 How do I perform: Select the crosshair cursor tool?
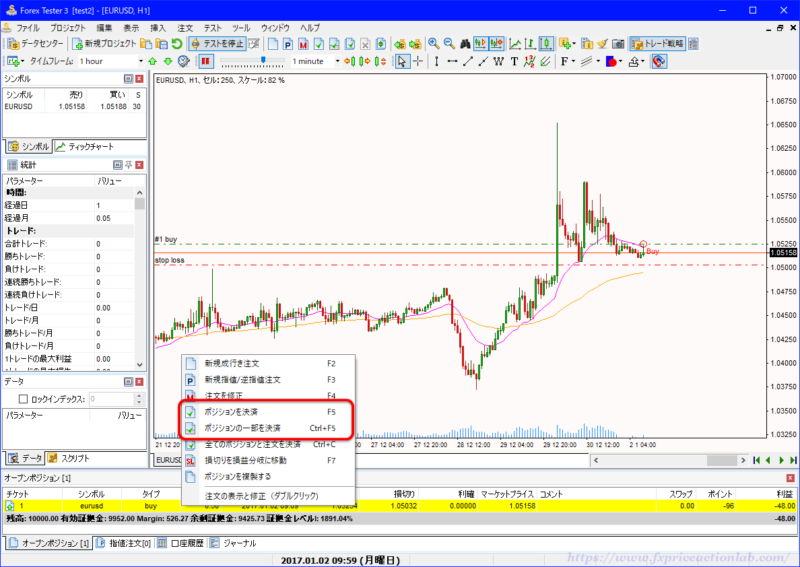(x=418, y=61)
